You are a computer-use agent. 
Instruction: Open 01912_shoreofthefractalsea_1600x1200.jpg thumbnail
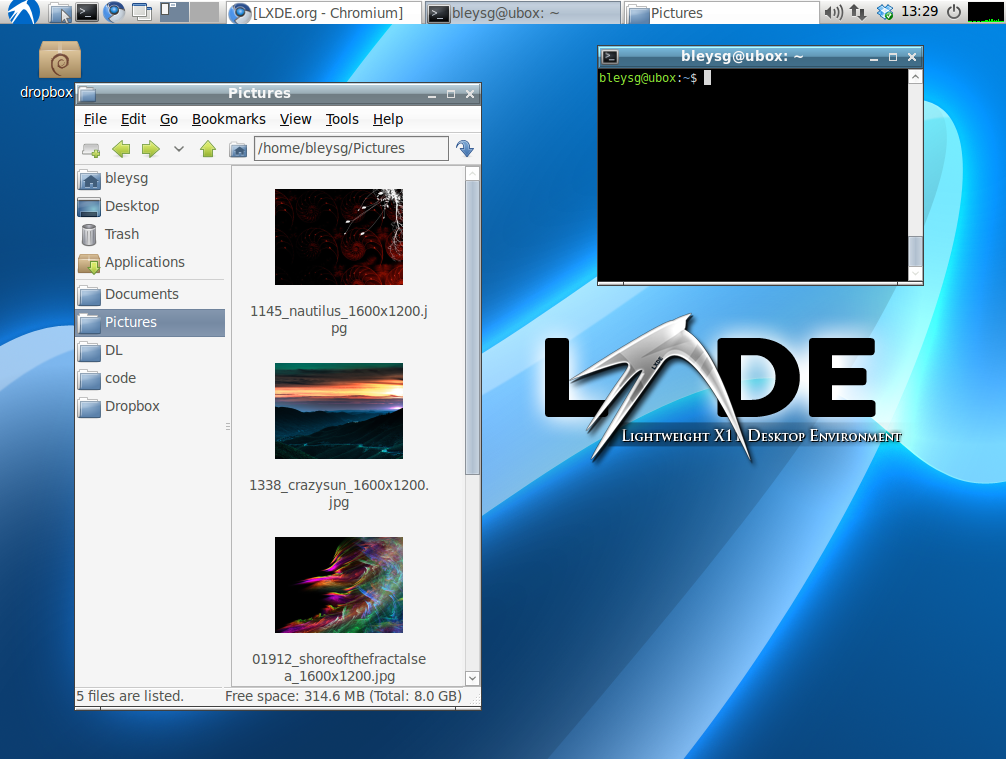(x=338, y=585)
